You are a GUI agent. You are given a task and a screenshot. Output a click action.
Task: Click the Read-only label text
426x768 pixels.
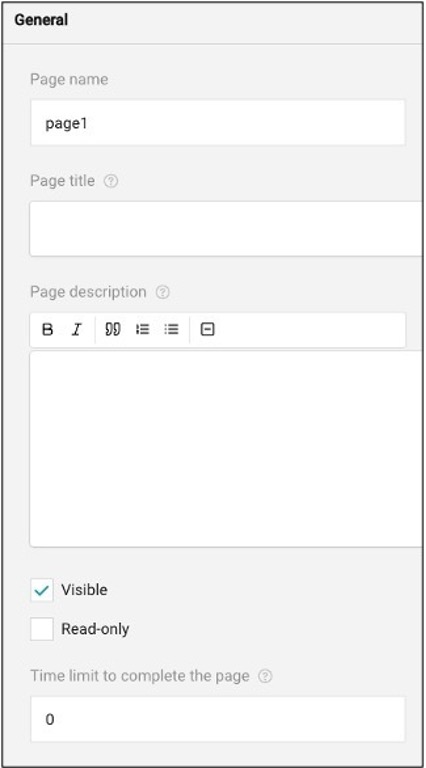tap(95, 629)
